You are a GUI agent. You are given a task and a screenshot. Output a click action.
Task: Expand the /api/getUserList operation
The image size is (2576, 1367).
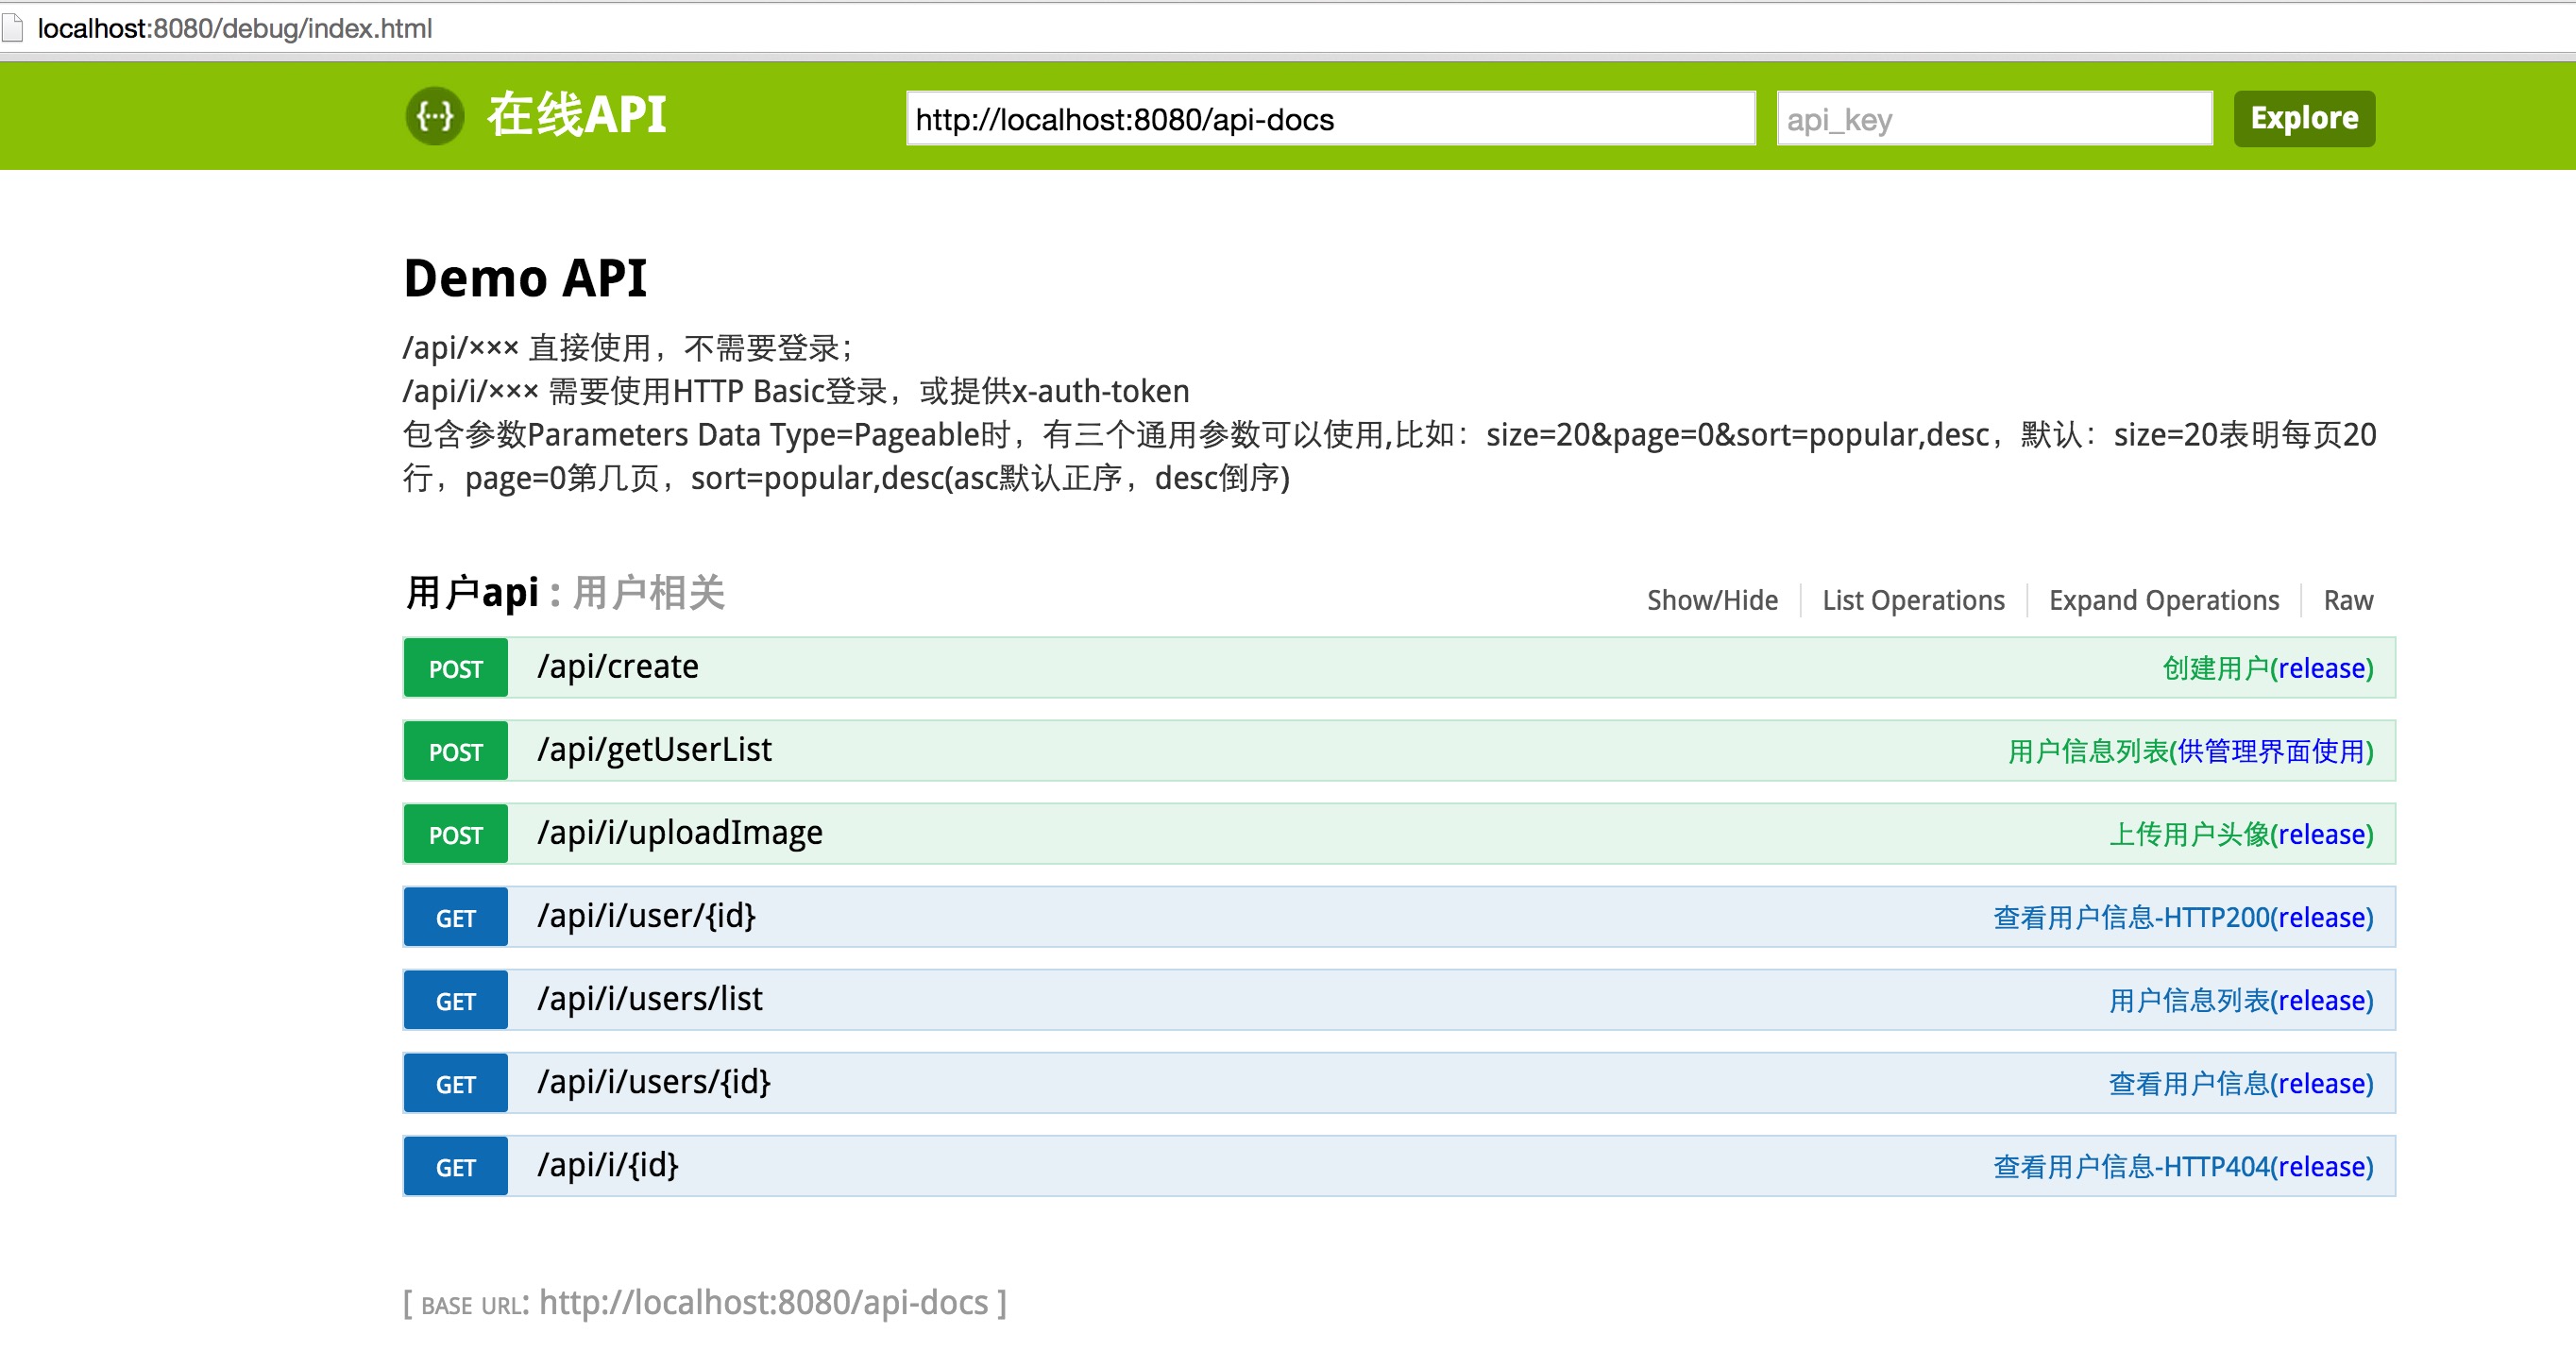pyautogui.click(x=654, y=750)
